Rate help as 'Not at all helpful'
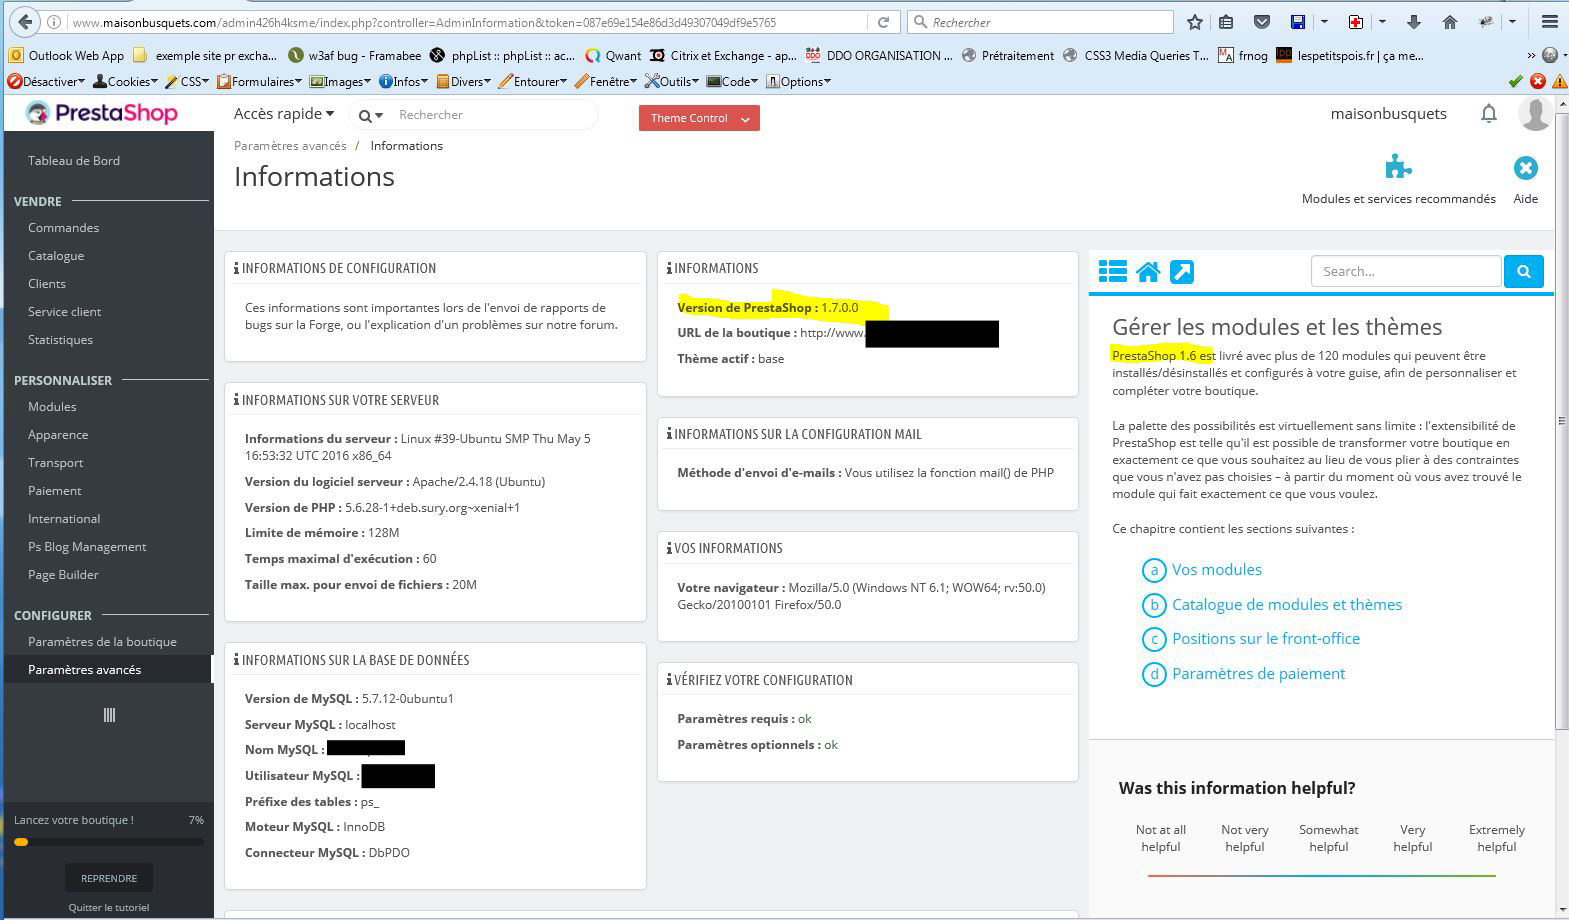1569x920 pixels. (x=1160, y=838)
